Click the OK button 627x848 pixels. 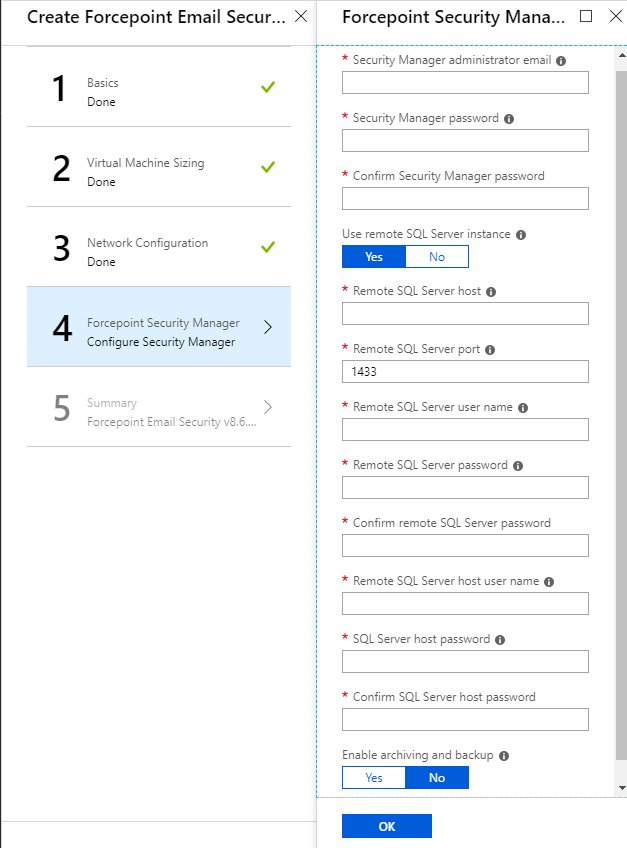click(x=387, y=826)
